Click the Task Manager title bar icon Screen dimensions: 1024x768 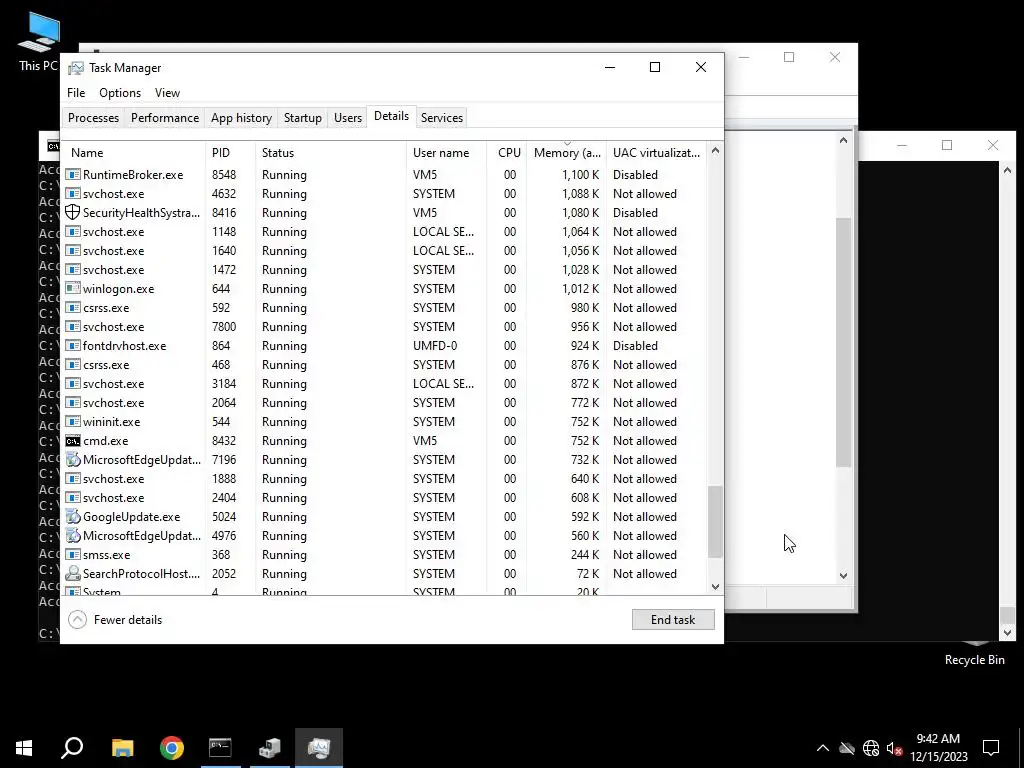(76, 68)
